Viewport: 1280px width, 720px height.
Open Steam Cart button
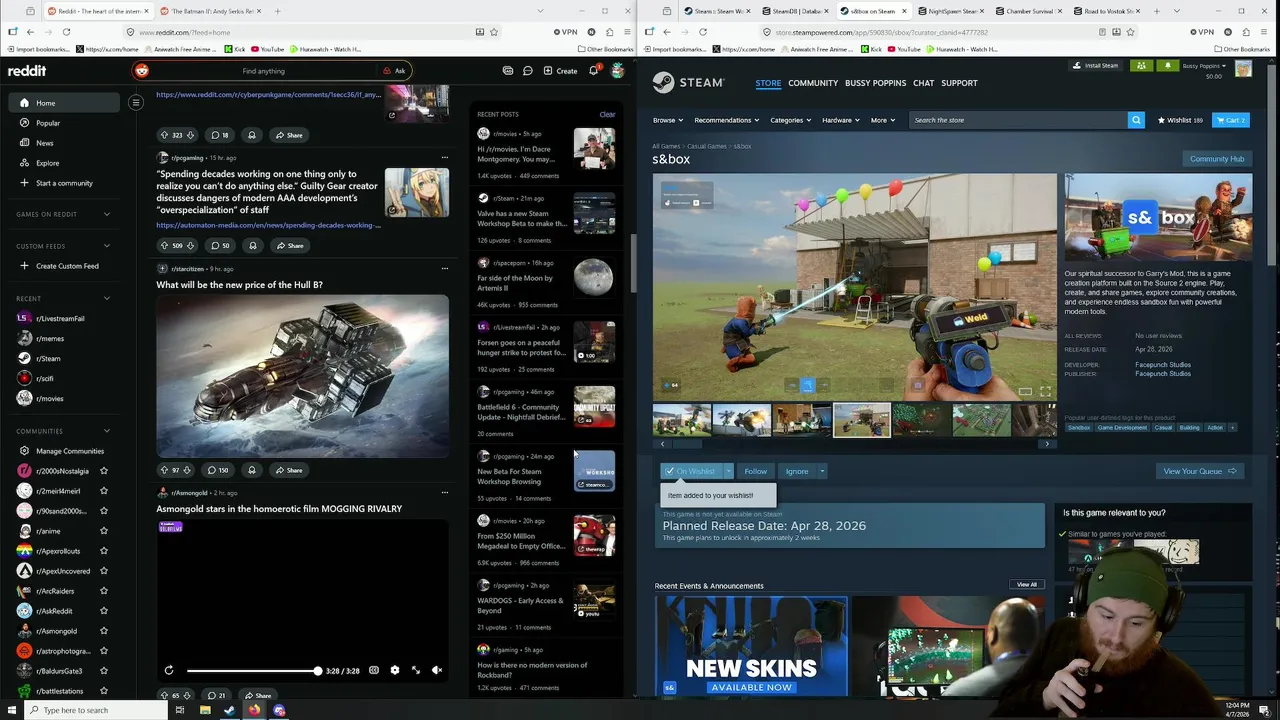click(1231, 120)
